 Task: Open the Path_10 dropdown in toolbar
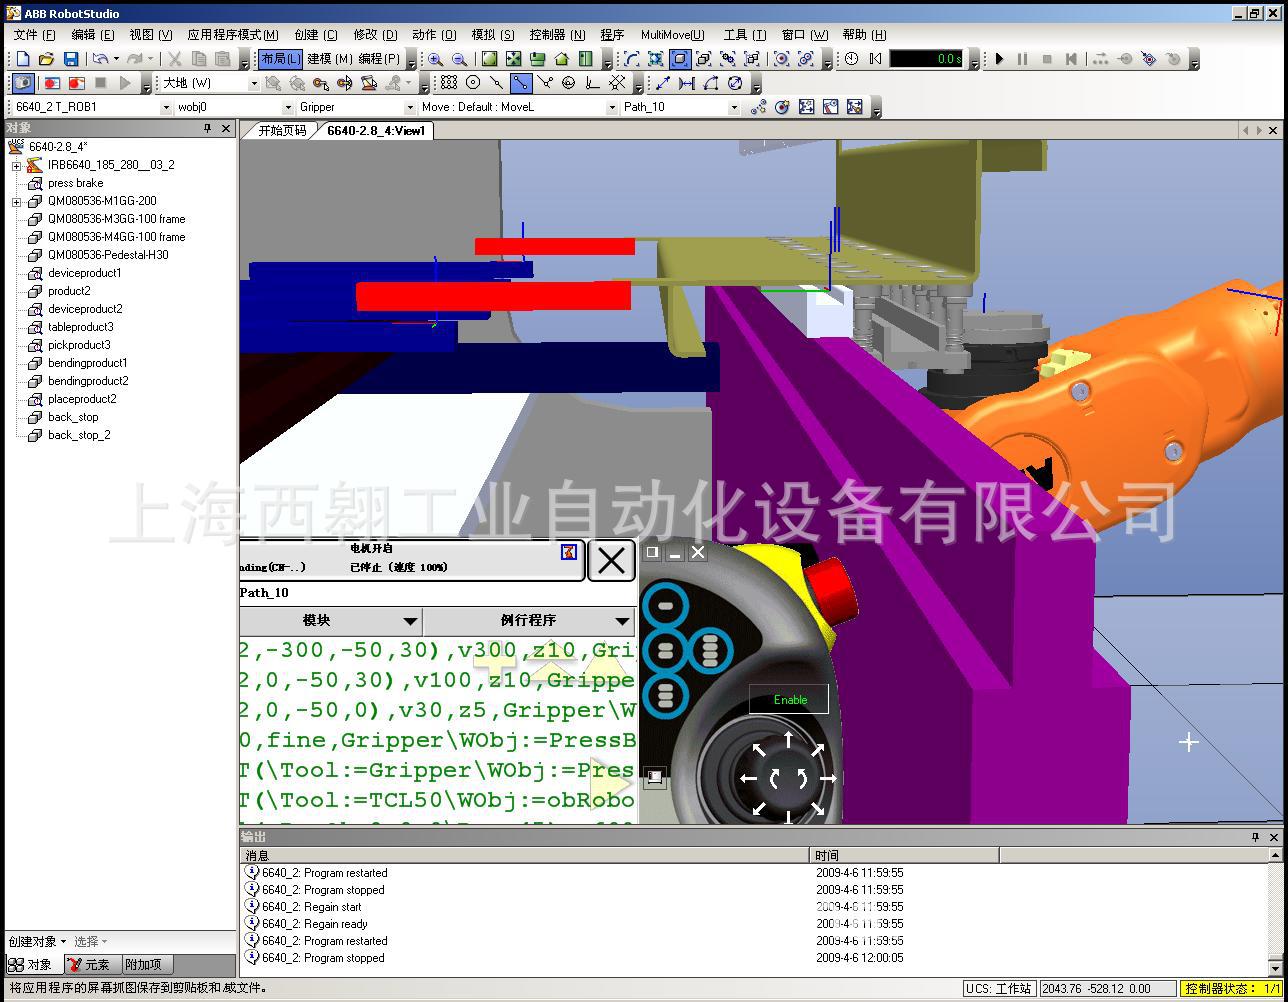[x=733, y=107]
